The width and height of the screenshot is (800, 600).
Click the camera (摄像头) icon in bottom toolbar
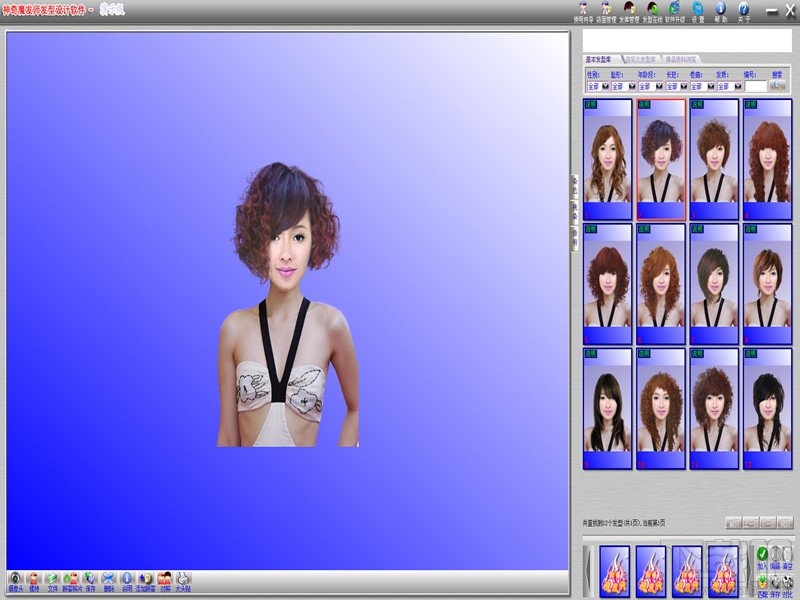coord(15,580)
